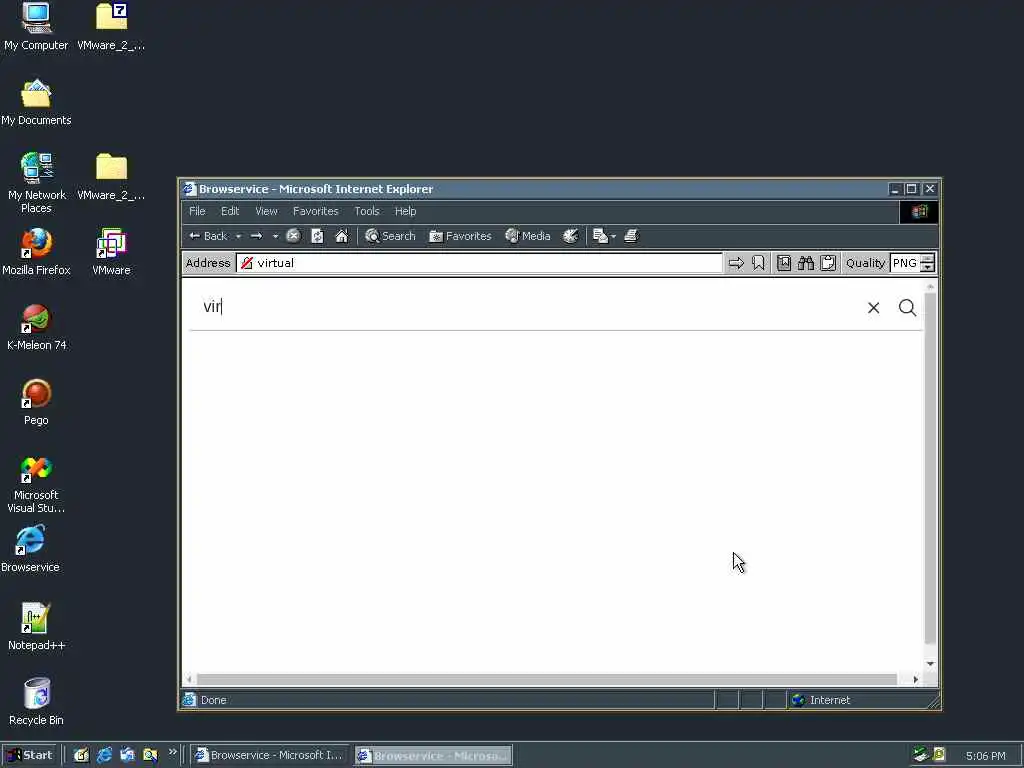Click the Go arrow next to the address bar
Screen dimensions: 1024x768
(x=736, y=263)
